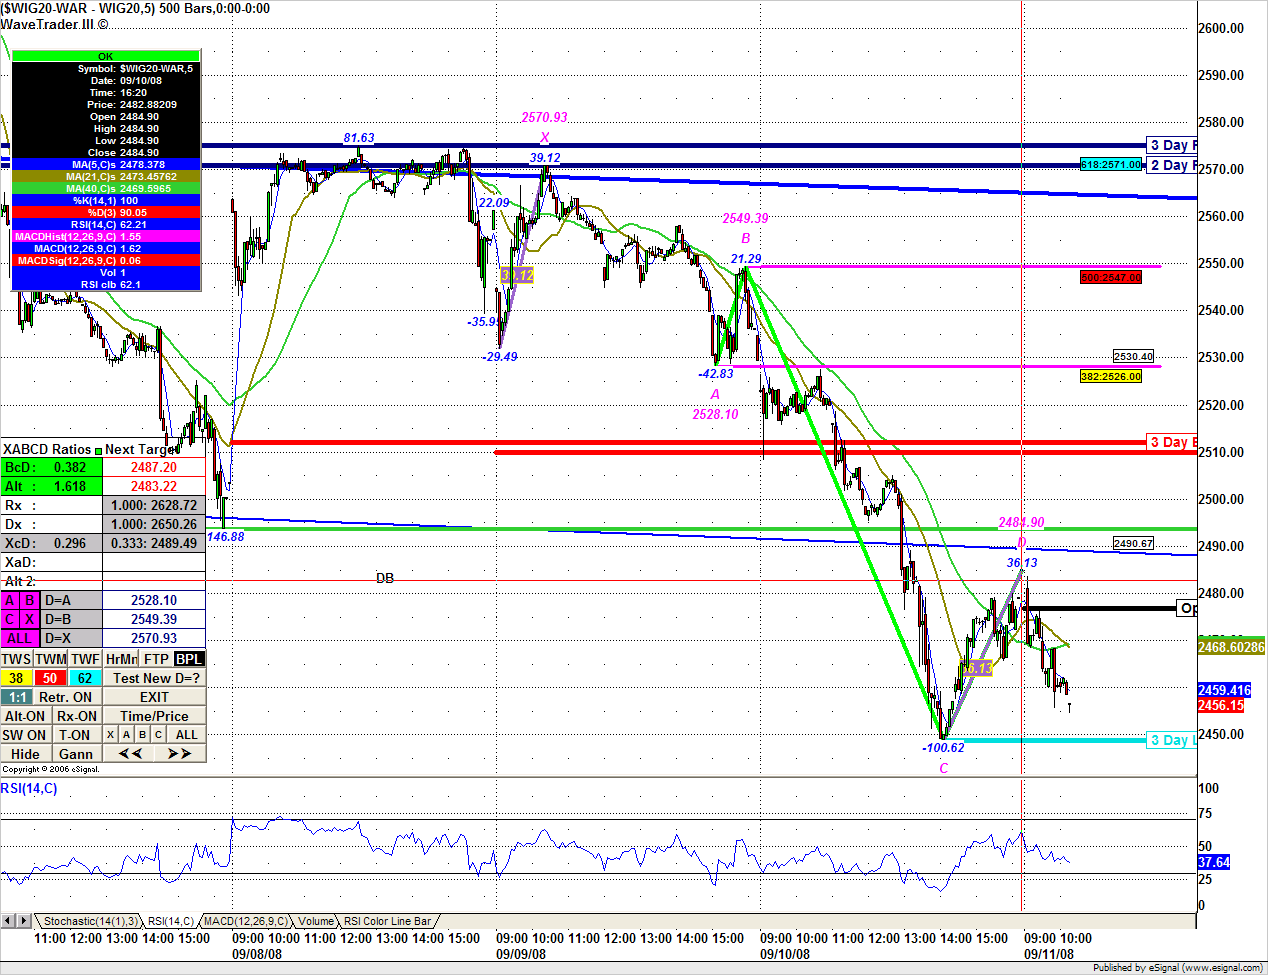Click the small X point button
Screen dimensions: 1268x975
[111, 735]
